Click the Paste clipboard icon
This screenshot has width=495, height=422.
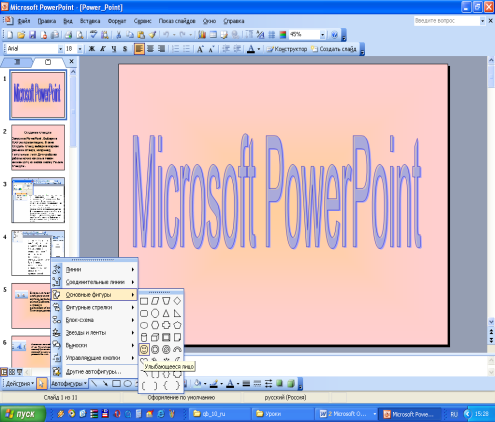click(x=141, y=35)
